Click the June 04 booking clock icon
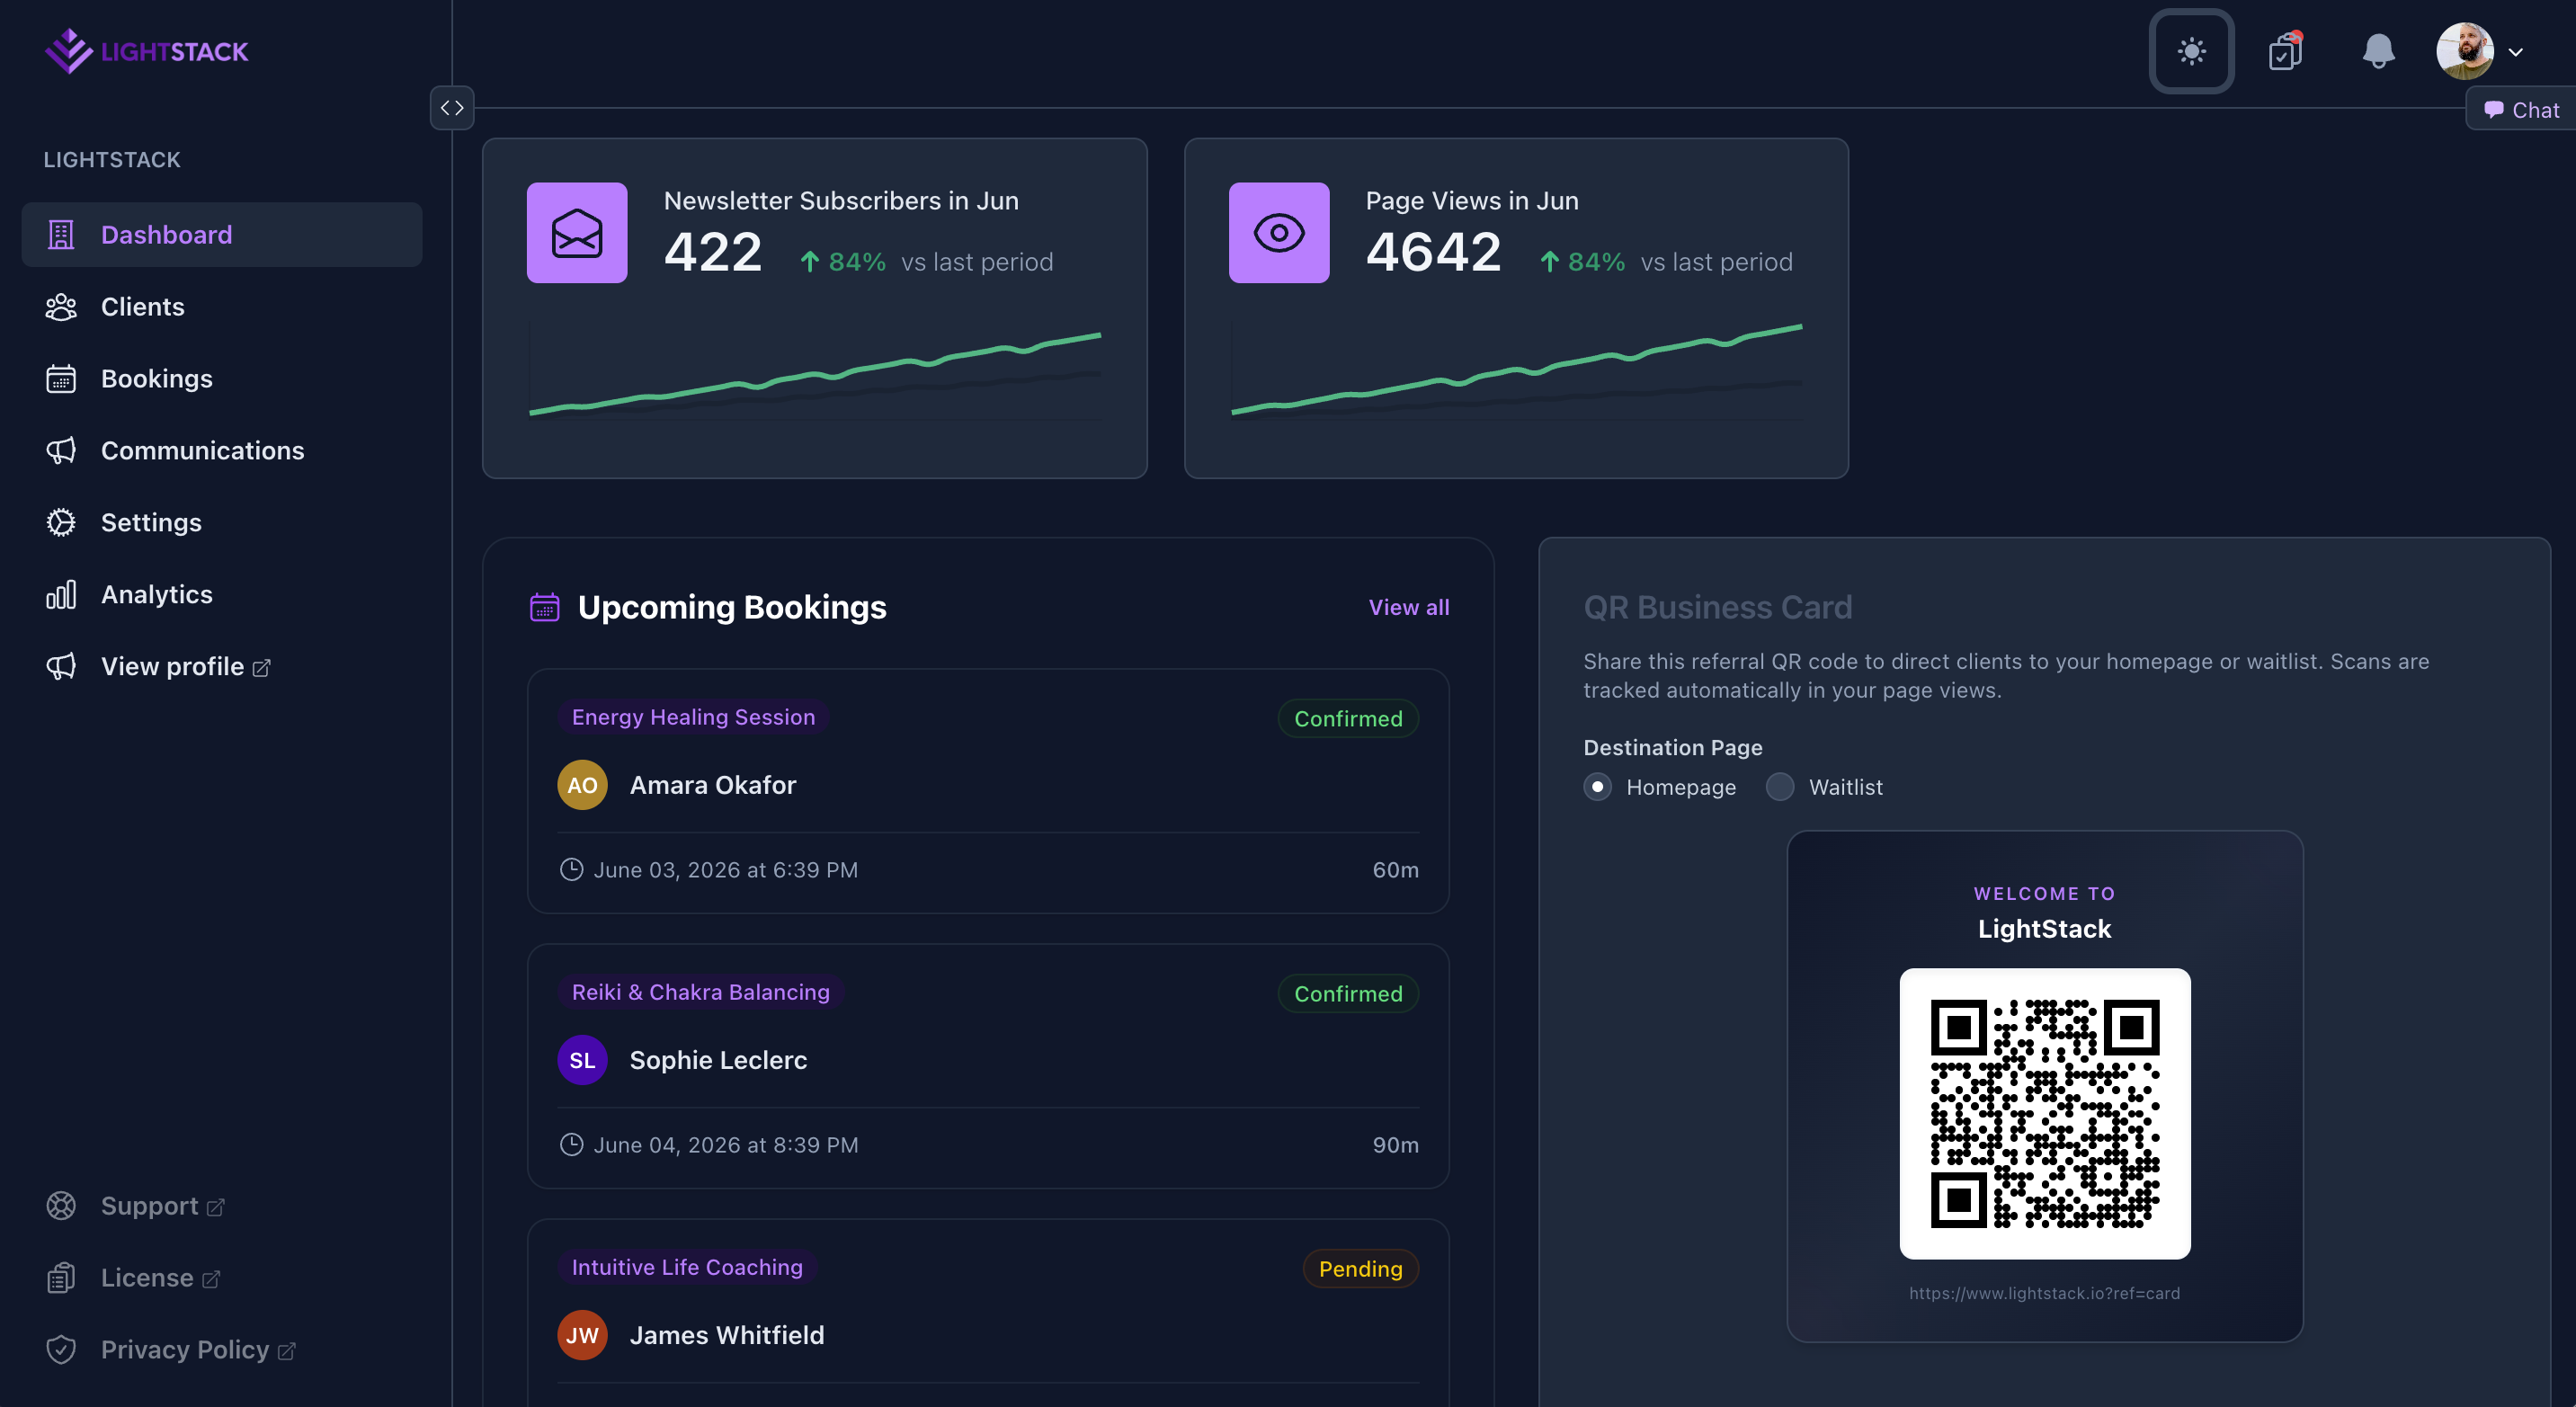The width and height of the screenshot is (2576, 1407). [571, 1145]
